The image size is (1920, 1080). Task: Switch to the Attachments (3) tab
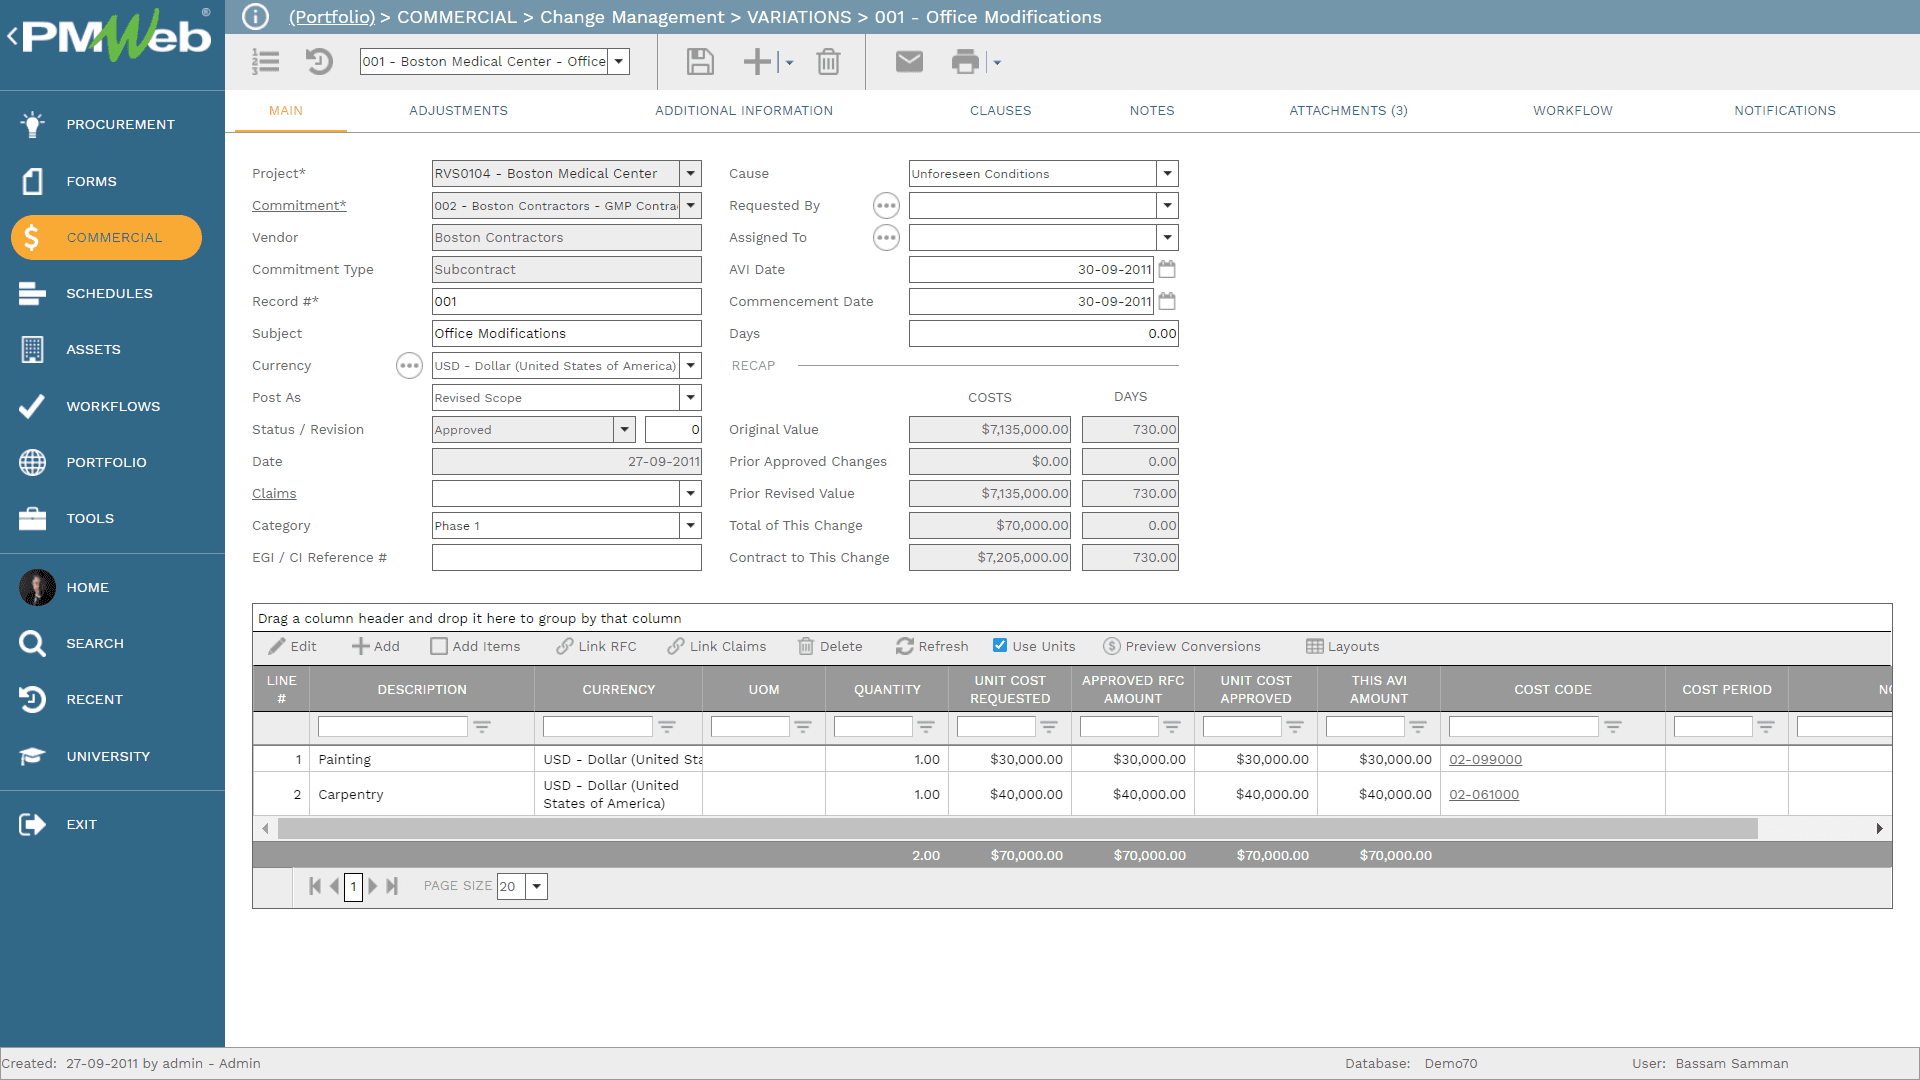click(x=1348, y=111)
